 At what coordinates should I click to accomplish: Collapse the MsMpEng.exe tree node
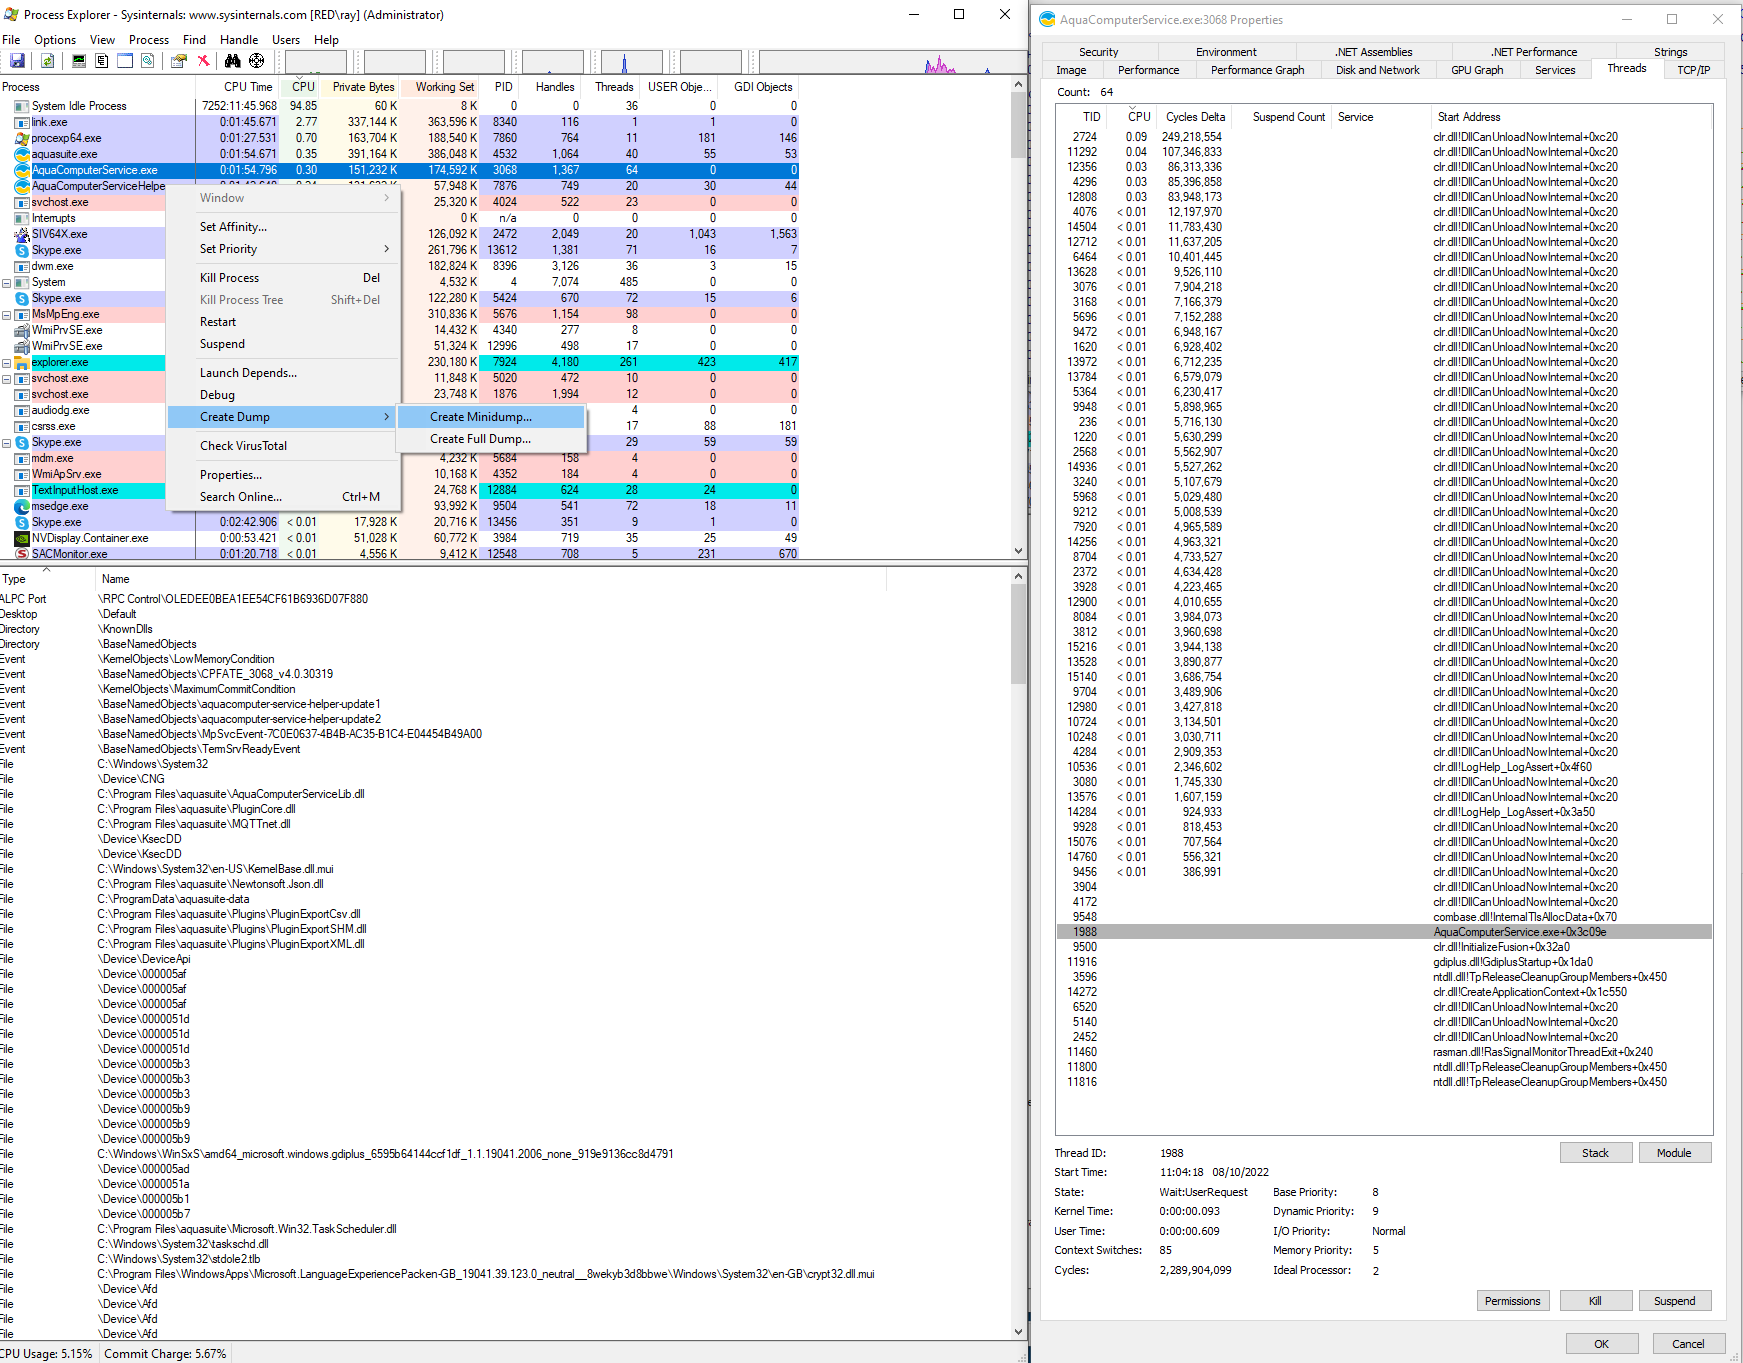click(x=6, y=315)
